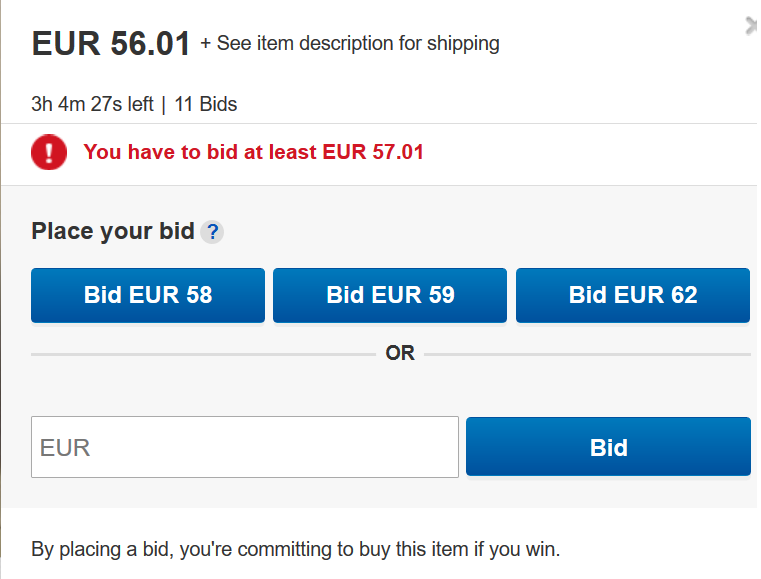Screen dimensions: 761x579
Task: Click the minimum bid EUR 57.01 error message
Action: [x=253, y=152]
